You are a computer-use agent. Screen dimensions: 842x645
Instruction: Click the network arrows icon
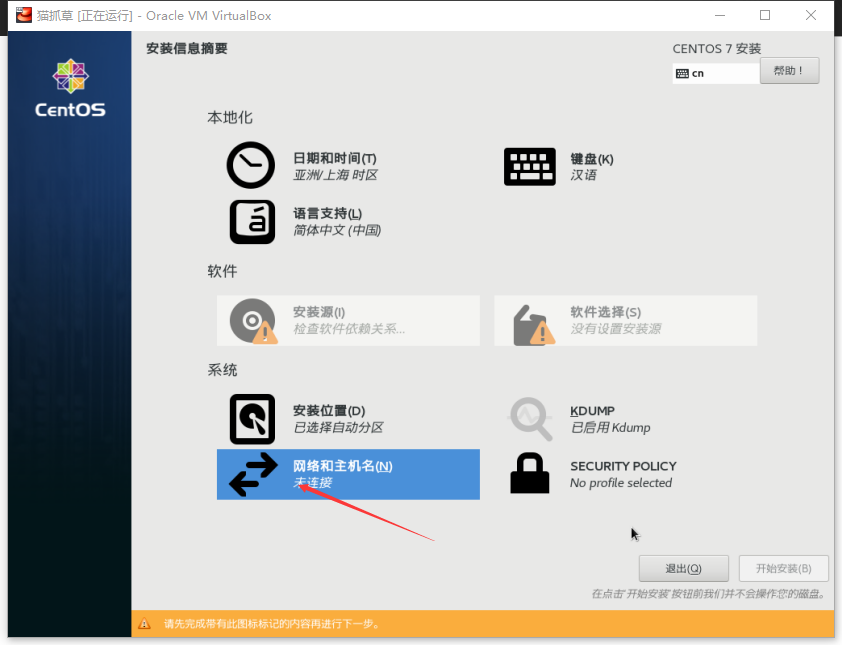tap(253, 474)
